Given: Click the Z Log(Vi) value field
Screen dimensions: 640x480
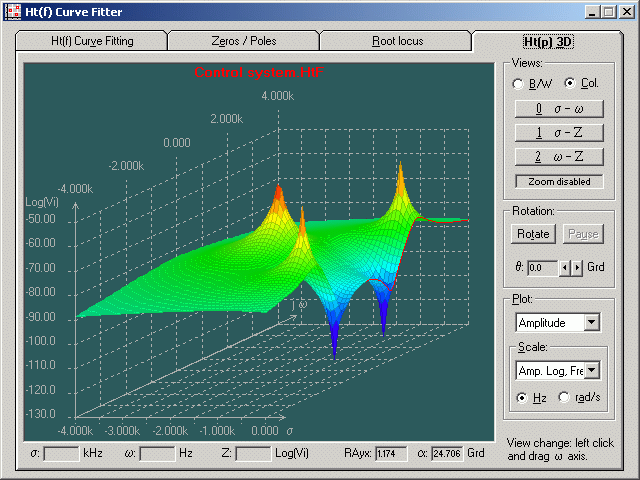Looking at the screenshot, I should coord(253,453).
